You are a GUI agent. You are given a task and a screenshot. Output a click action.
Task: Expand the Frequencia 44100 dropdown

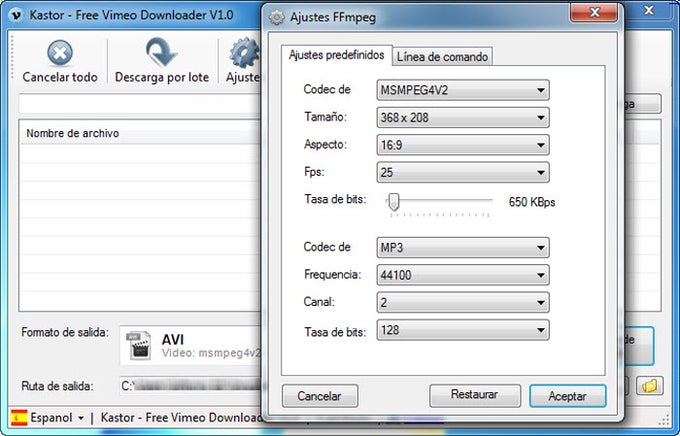(463, 275)
